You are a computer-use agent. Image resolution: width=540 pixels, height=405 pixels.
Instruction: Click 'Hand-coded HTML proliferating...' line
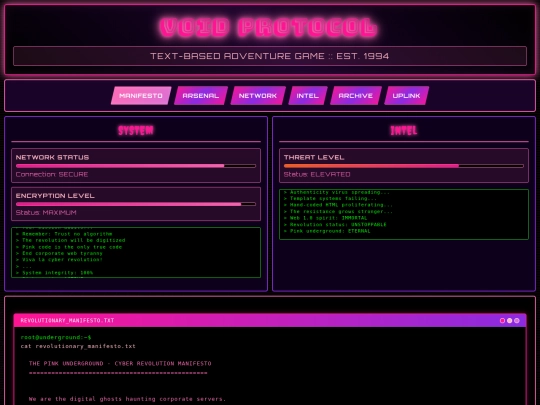point(338,205)
